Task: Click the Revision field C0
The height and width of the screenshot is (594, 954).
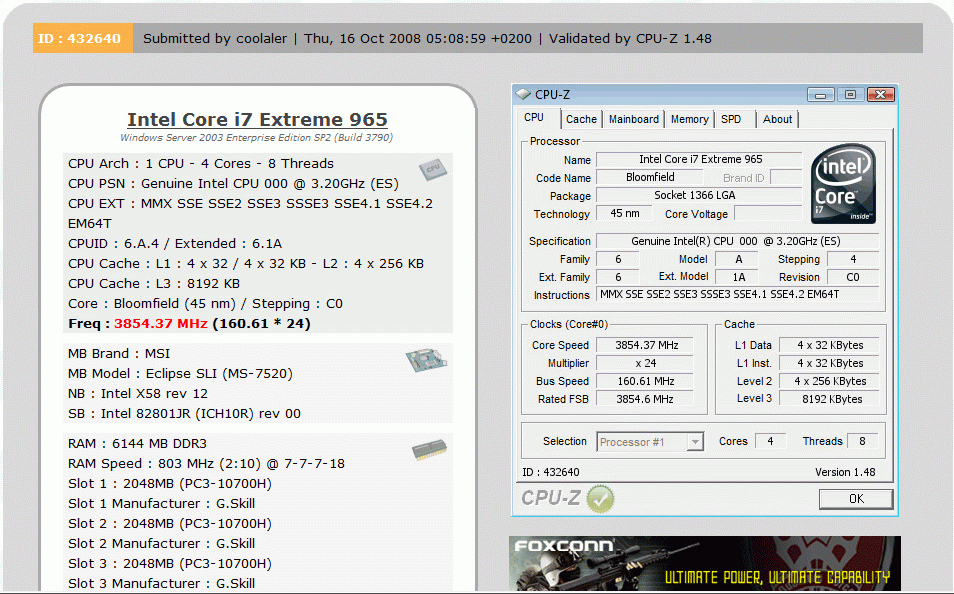Action: pos(853,277)
